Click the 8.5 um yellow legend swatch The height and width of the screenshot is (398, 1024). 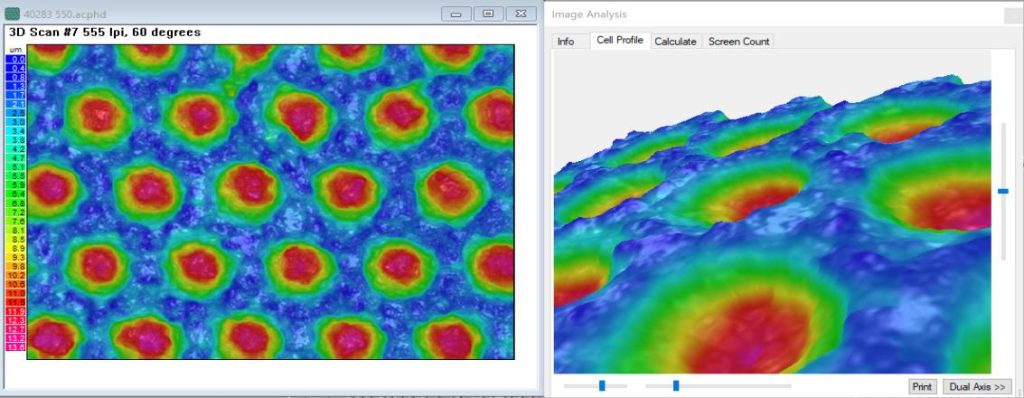(x=16, y=240)
